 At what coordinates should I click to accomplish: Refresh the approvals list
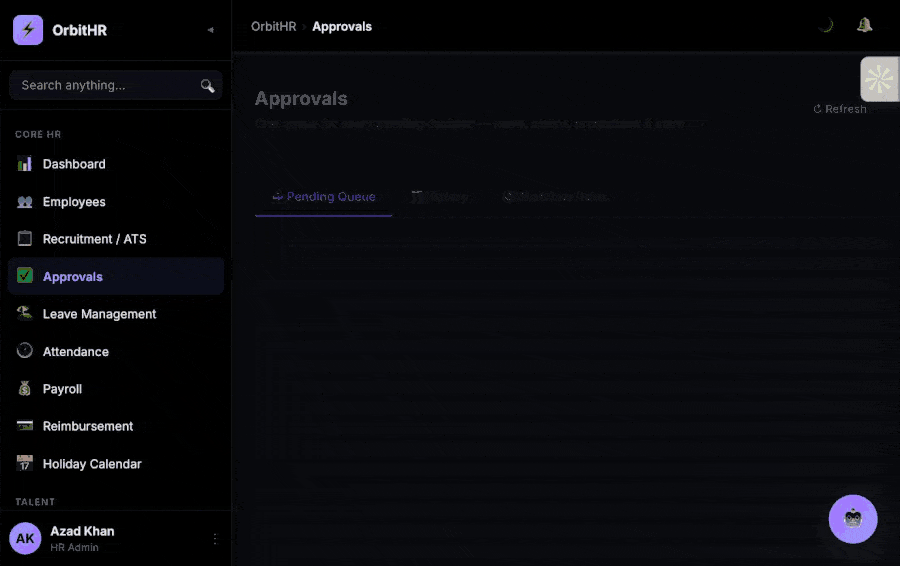(x=840, y=109)
